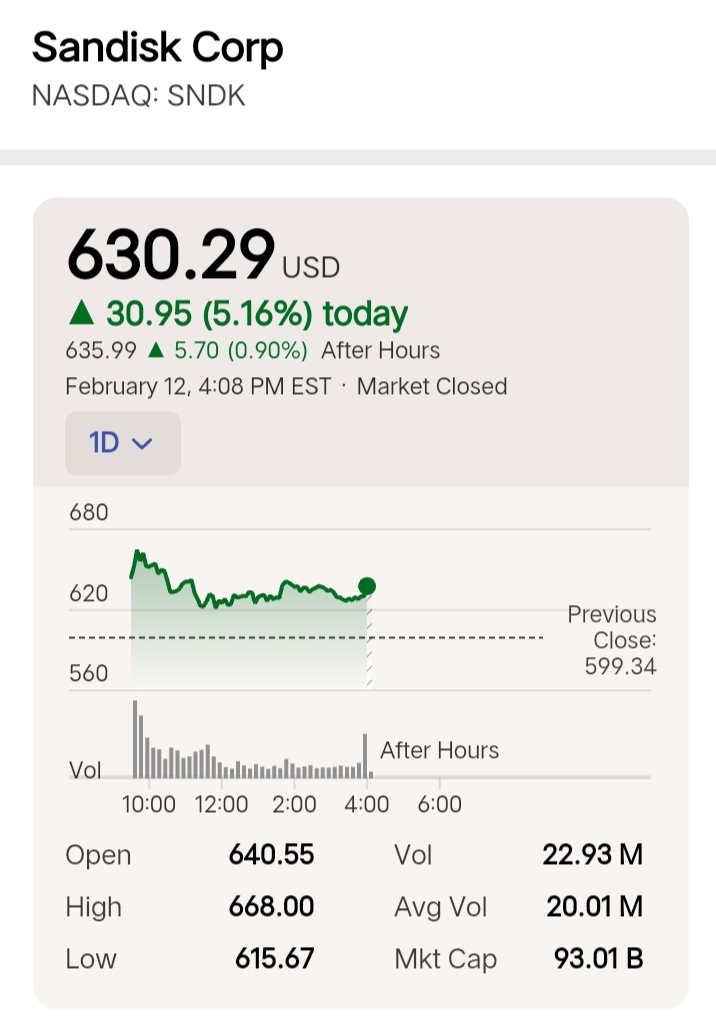This screenshot has width=716, height=1032.
Task: Click the Previous Close 599.34 label
Action: point(612,640)
